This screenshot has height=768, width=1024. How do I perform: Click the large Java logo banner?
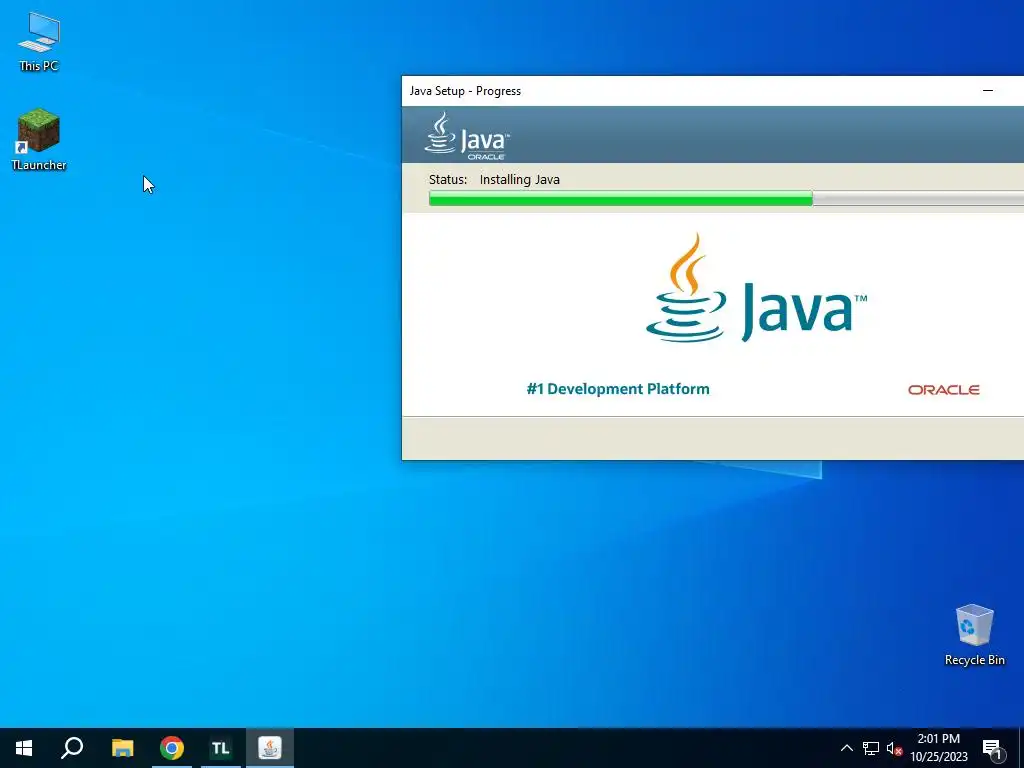click(756, 288)
